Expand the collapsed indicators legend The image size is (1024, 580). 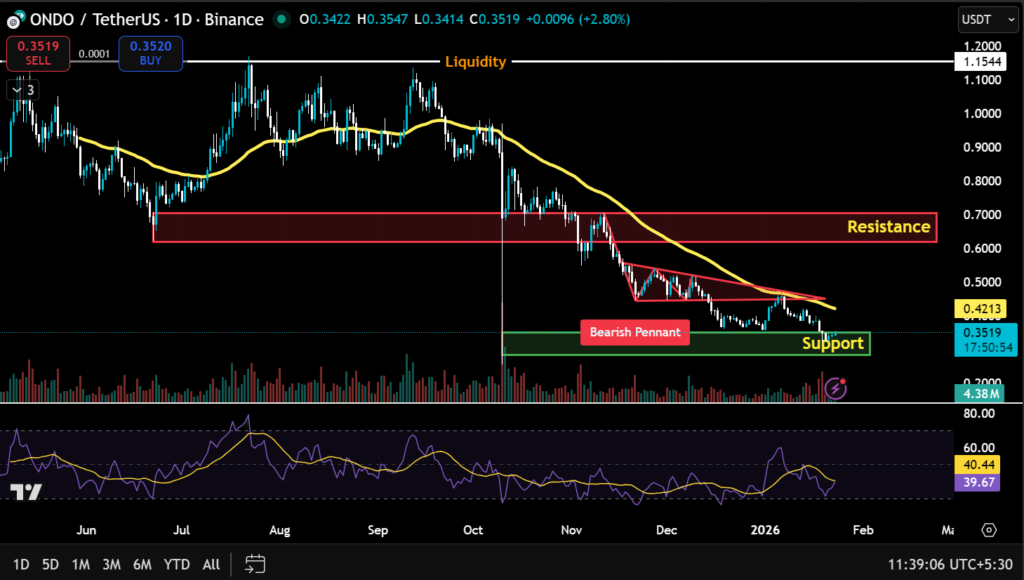21,90
